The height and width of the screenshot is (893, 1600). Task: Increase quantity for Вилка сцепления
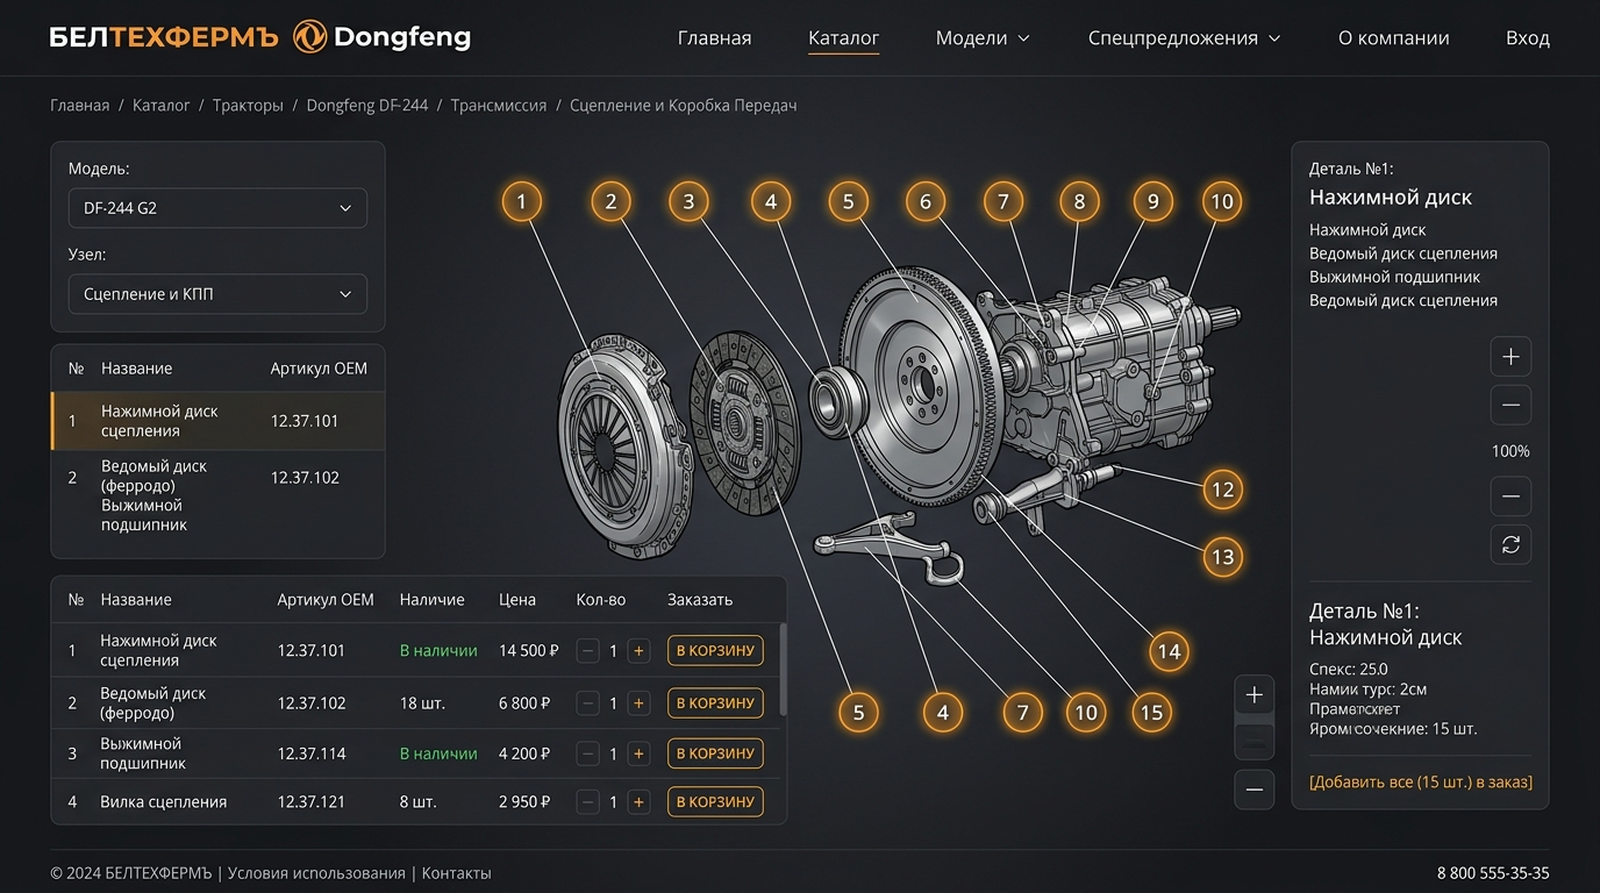pos(638,801)
